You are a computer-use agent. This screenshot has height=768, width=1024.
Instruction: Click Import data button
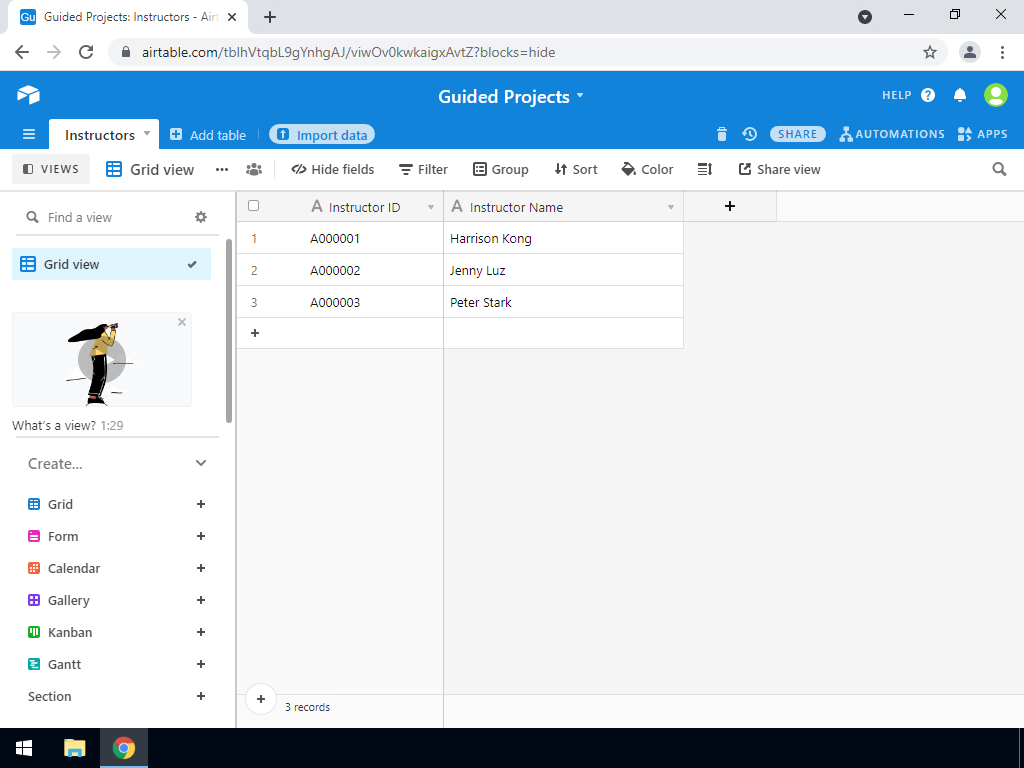(x=322, y=135)
